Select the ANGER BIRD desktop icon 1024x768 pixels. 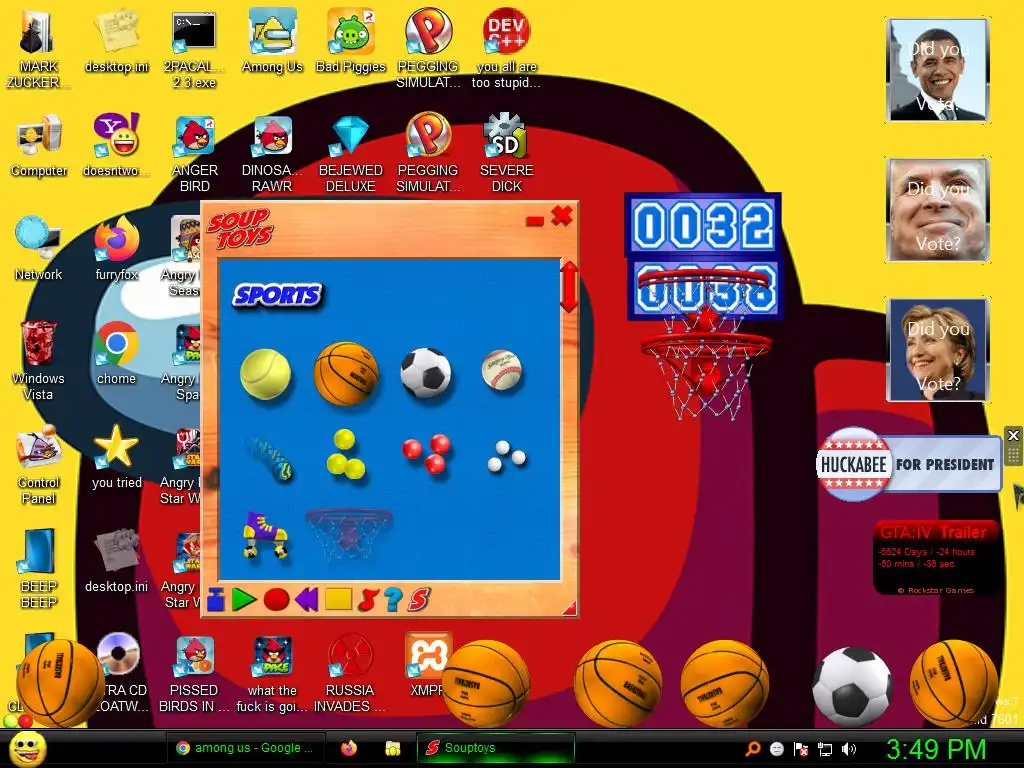tap(195, 153)
